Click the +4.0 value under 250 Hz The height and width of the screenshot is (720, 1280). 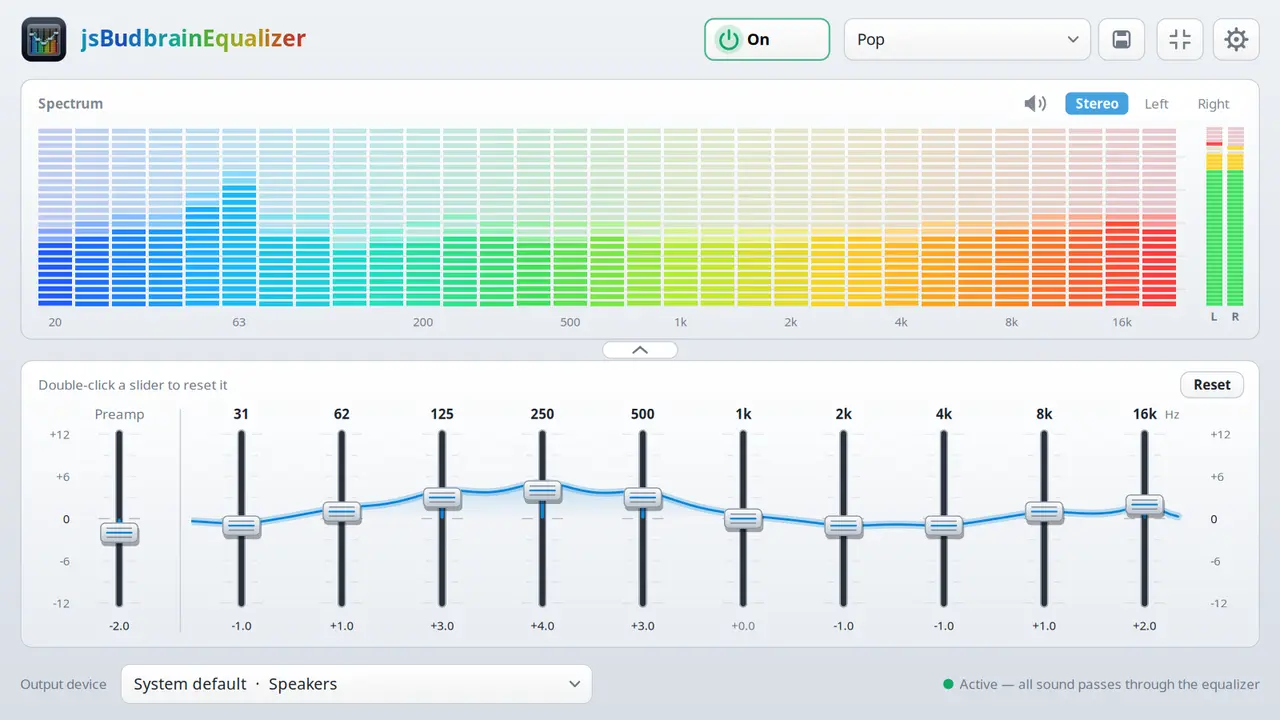pyautogui.click(x=542, y=626)
